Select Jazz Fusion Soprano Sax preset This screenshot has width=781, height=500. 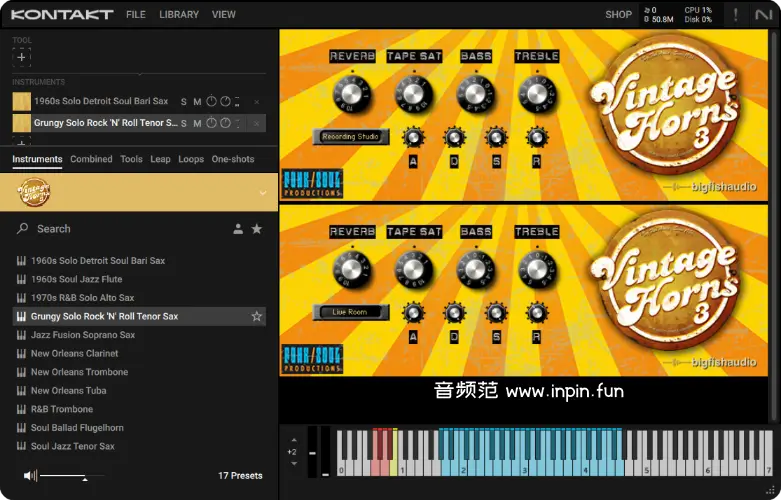139,335
